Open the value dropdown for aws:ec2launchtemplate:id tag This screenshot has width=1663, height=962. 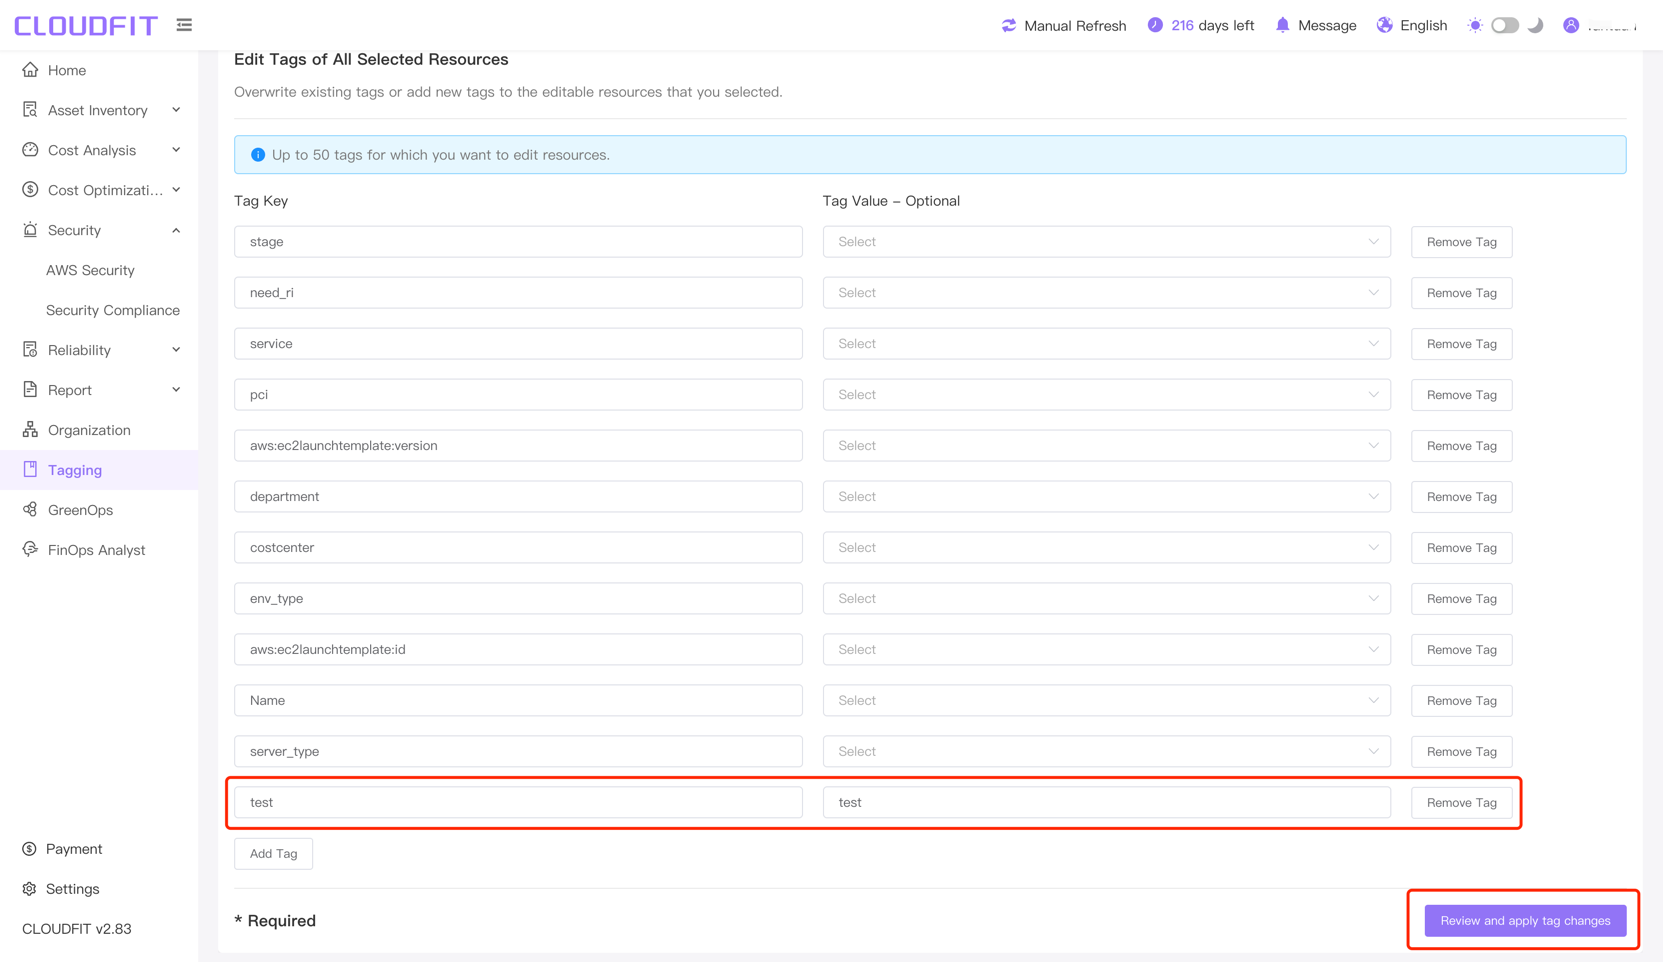point(1106,650)
